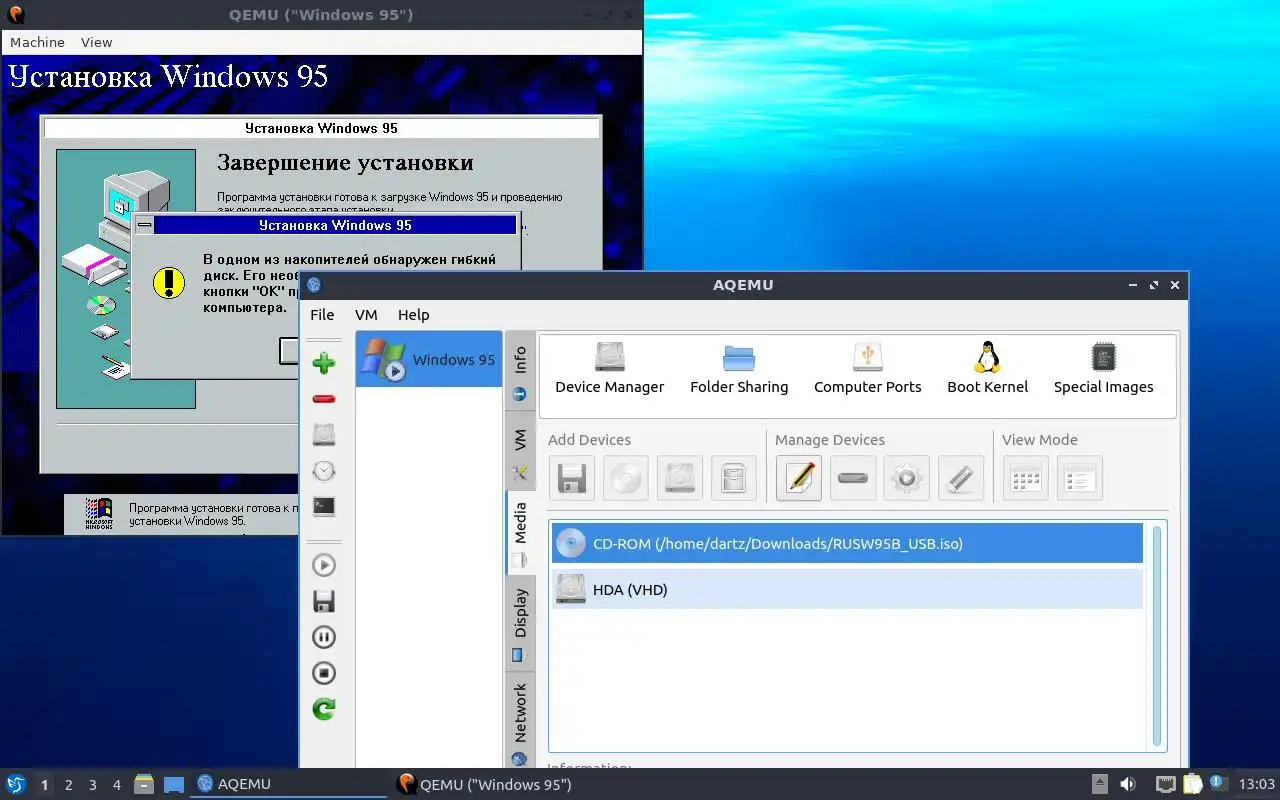Screen dimensions: 1280x800
Task: Open the Machine menu in QEMU window
Action: click(37, 42)
